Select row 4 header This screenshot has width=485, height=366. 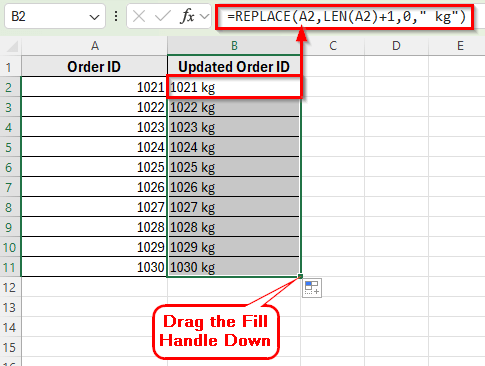10,127
